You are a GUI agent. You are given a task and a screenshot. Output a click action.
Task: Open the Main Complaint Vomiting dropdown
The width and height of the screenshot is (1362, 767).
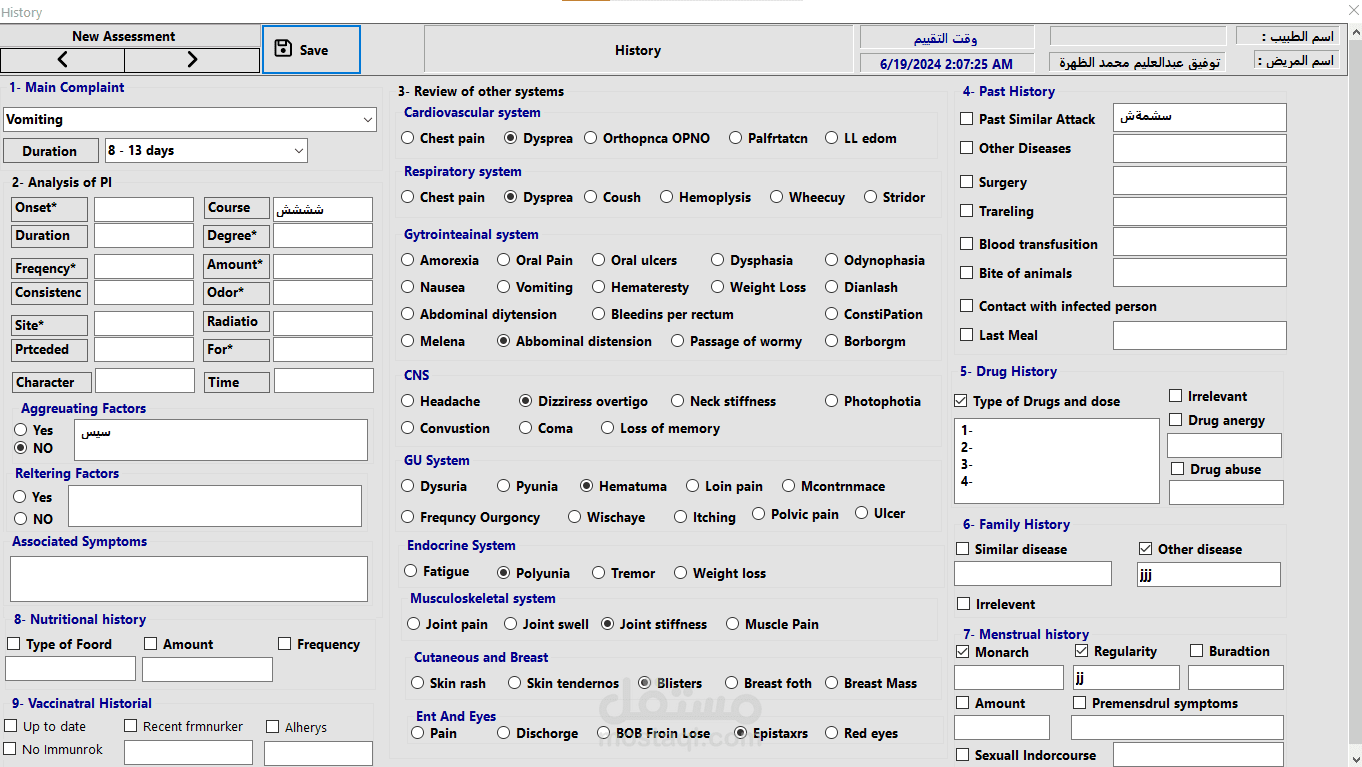click(x=190, y=119)
